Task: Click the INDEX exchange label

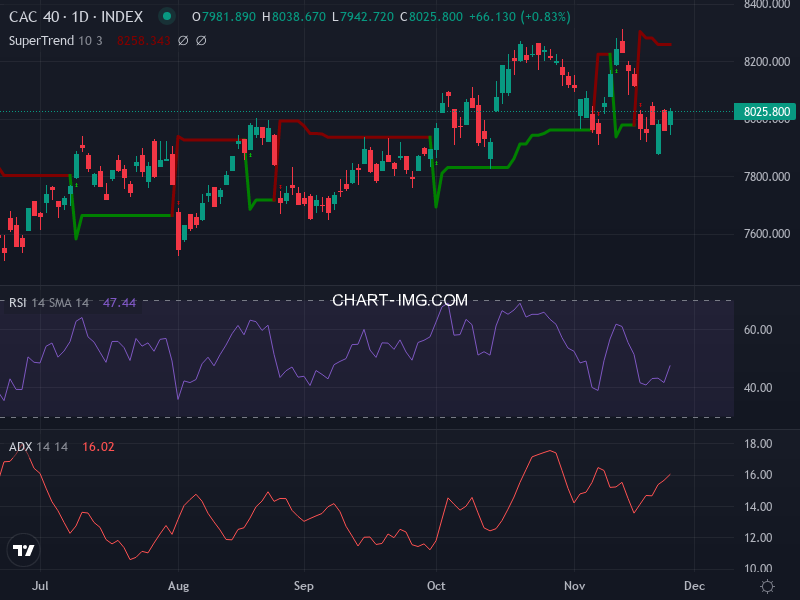Action: (122, 16)
